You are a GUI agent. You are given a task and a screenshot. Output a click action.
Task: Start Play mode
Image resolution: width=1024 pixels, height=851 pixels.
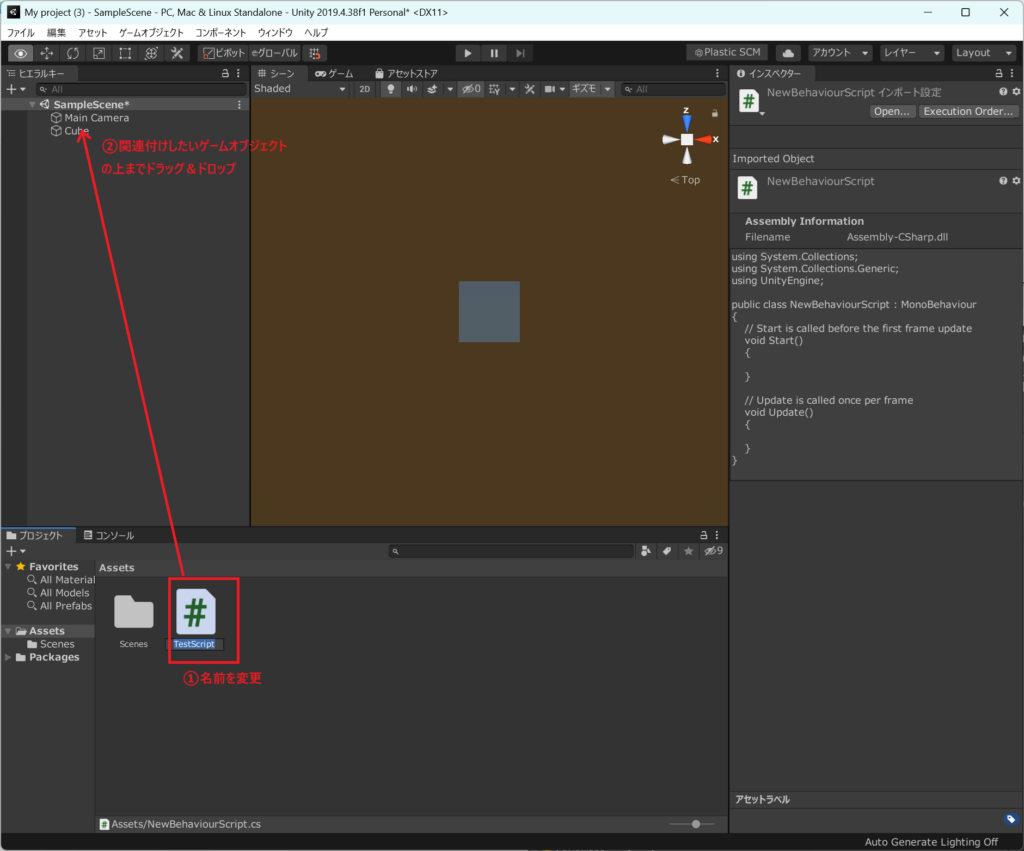[x=468, y=53]
